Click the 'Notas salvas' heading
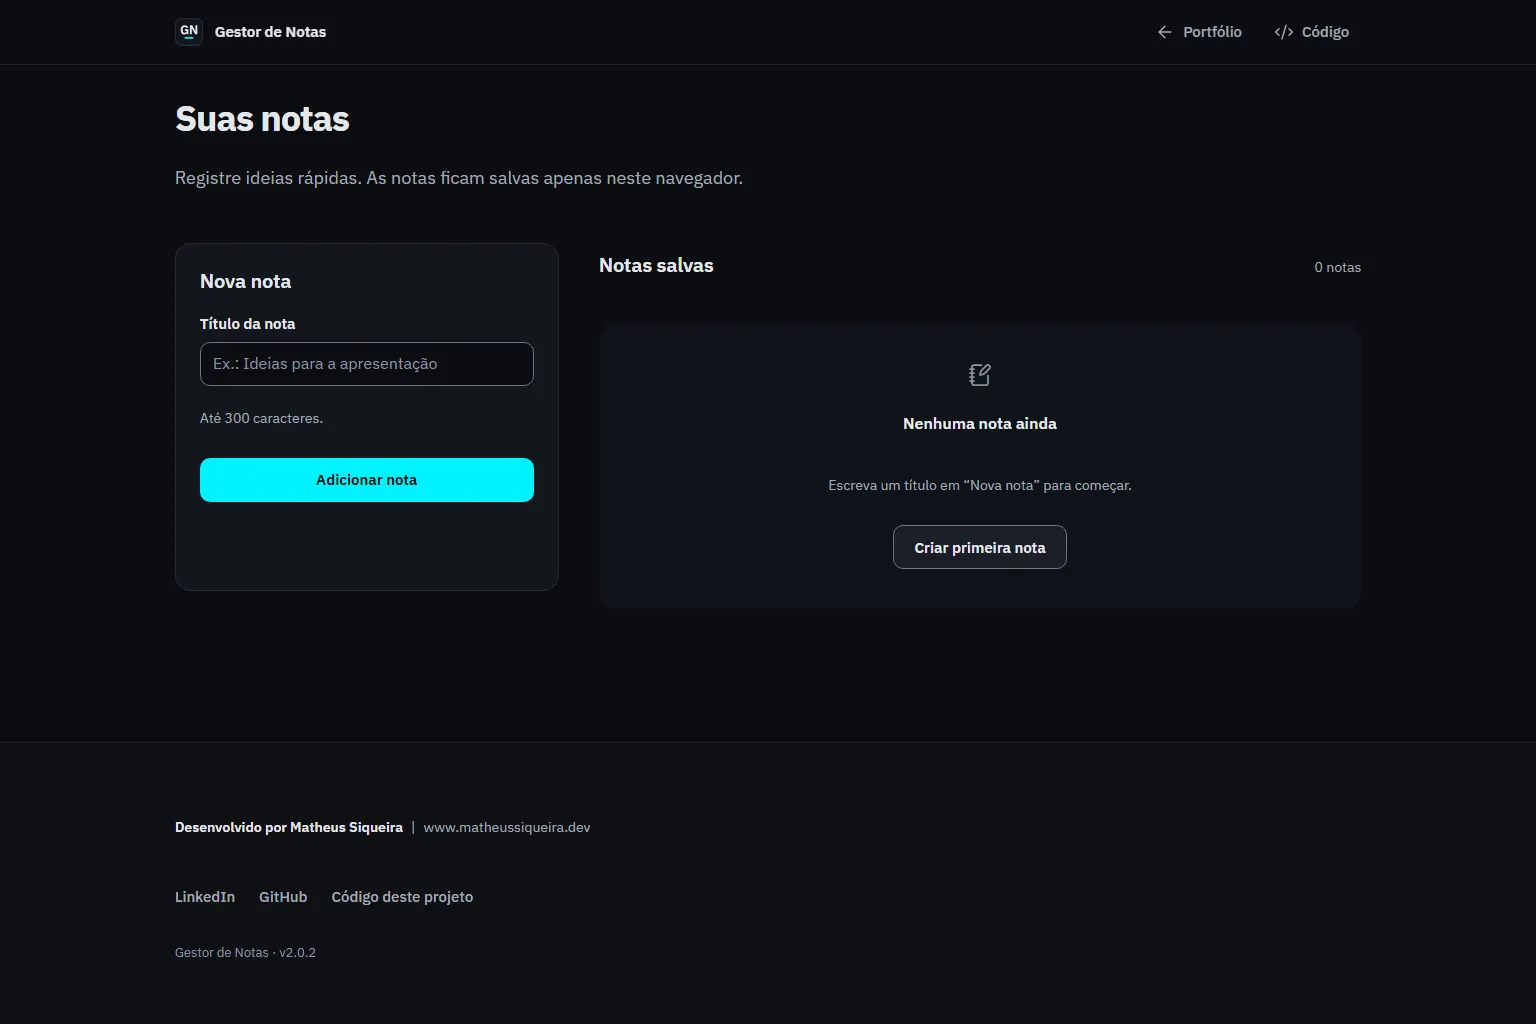Screen dimensions: 1536x1024 (x=656, y=265)
